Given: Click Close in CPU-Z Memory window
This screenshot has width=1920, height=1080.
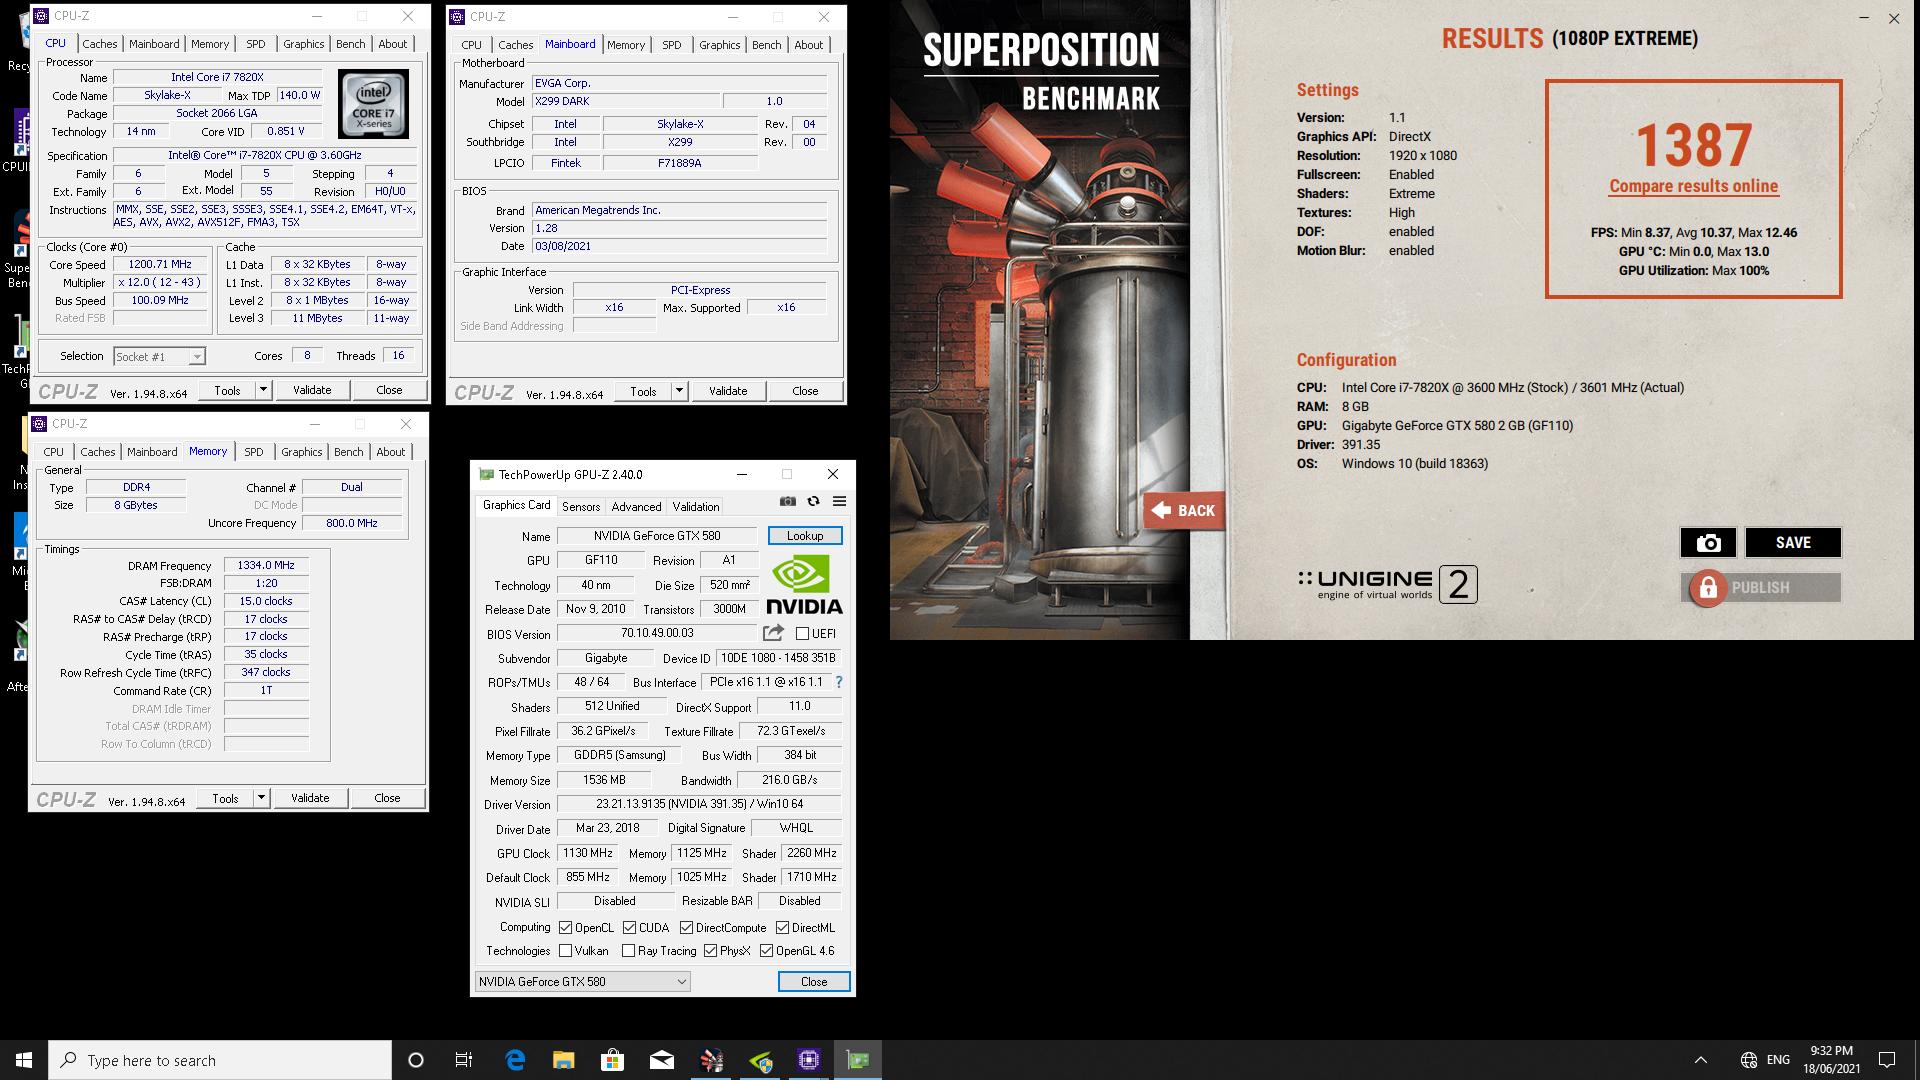Looking at the screenshot, I should [x=387, y=798].
